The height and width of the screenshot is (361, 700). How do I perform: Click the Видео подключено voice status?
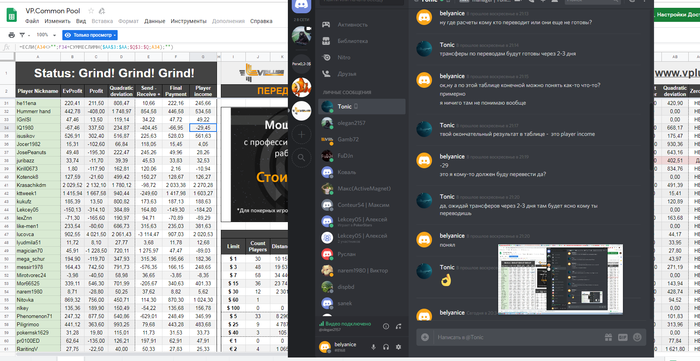coord(347,324)
